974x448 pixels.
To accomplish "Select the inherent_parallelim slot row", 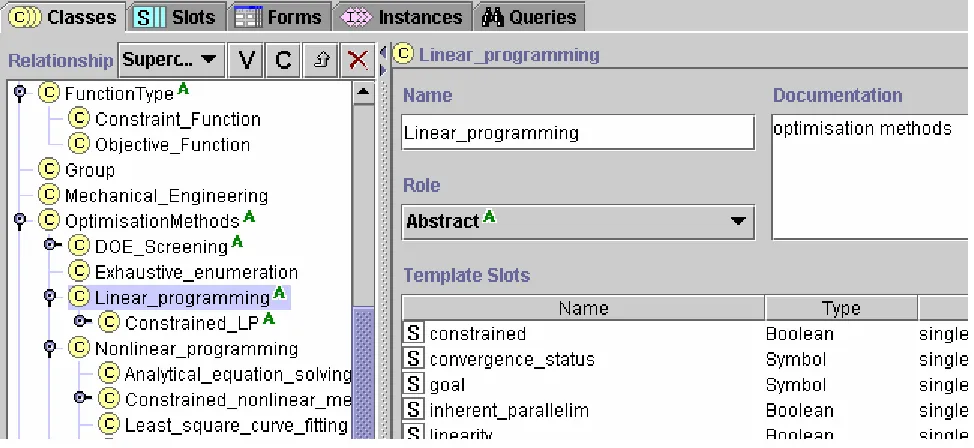I will tap(686, 411).
